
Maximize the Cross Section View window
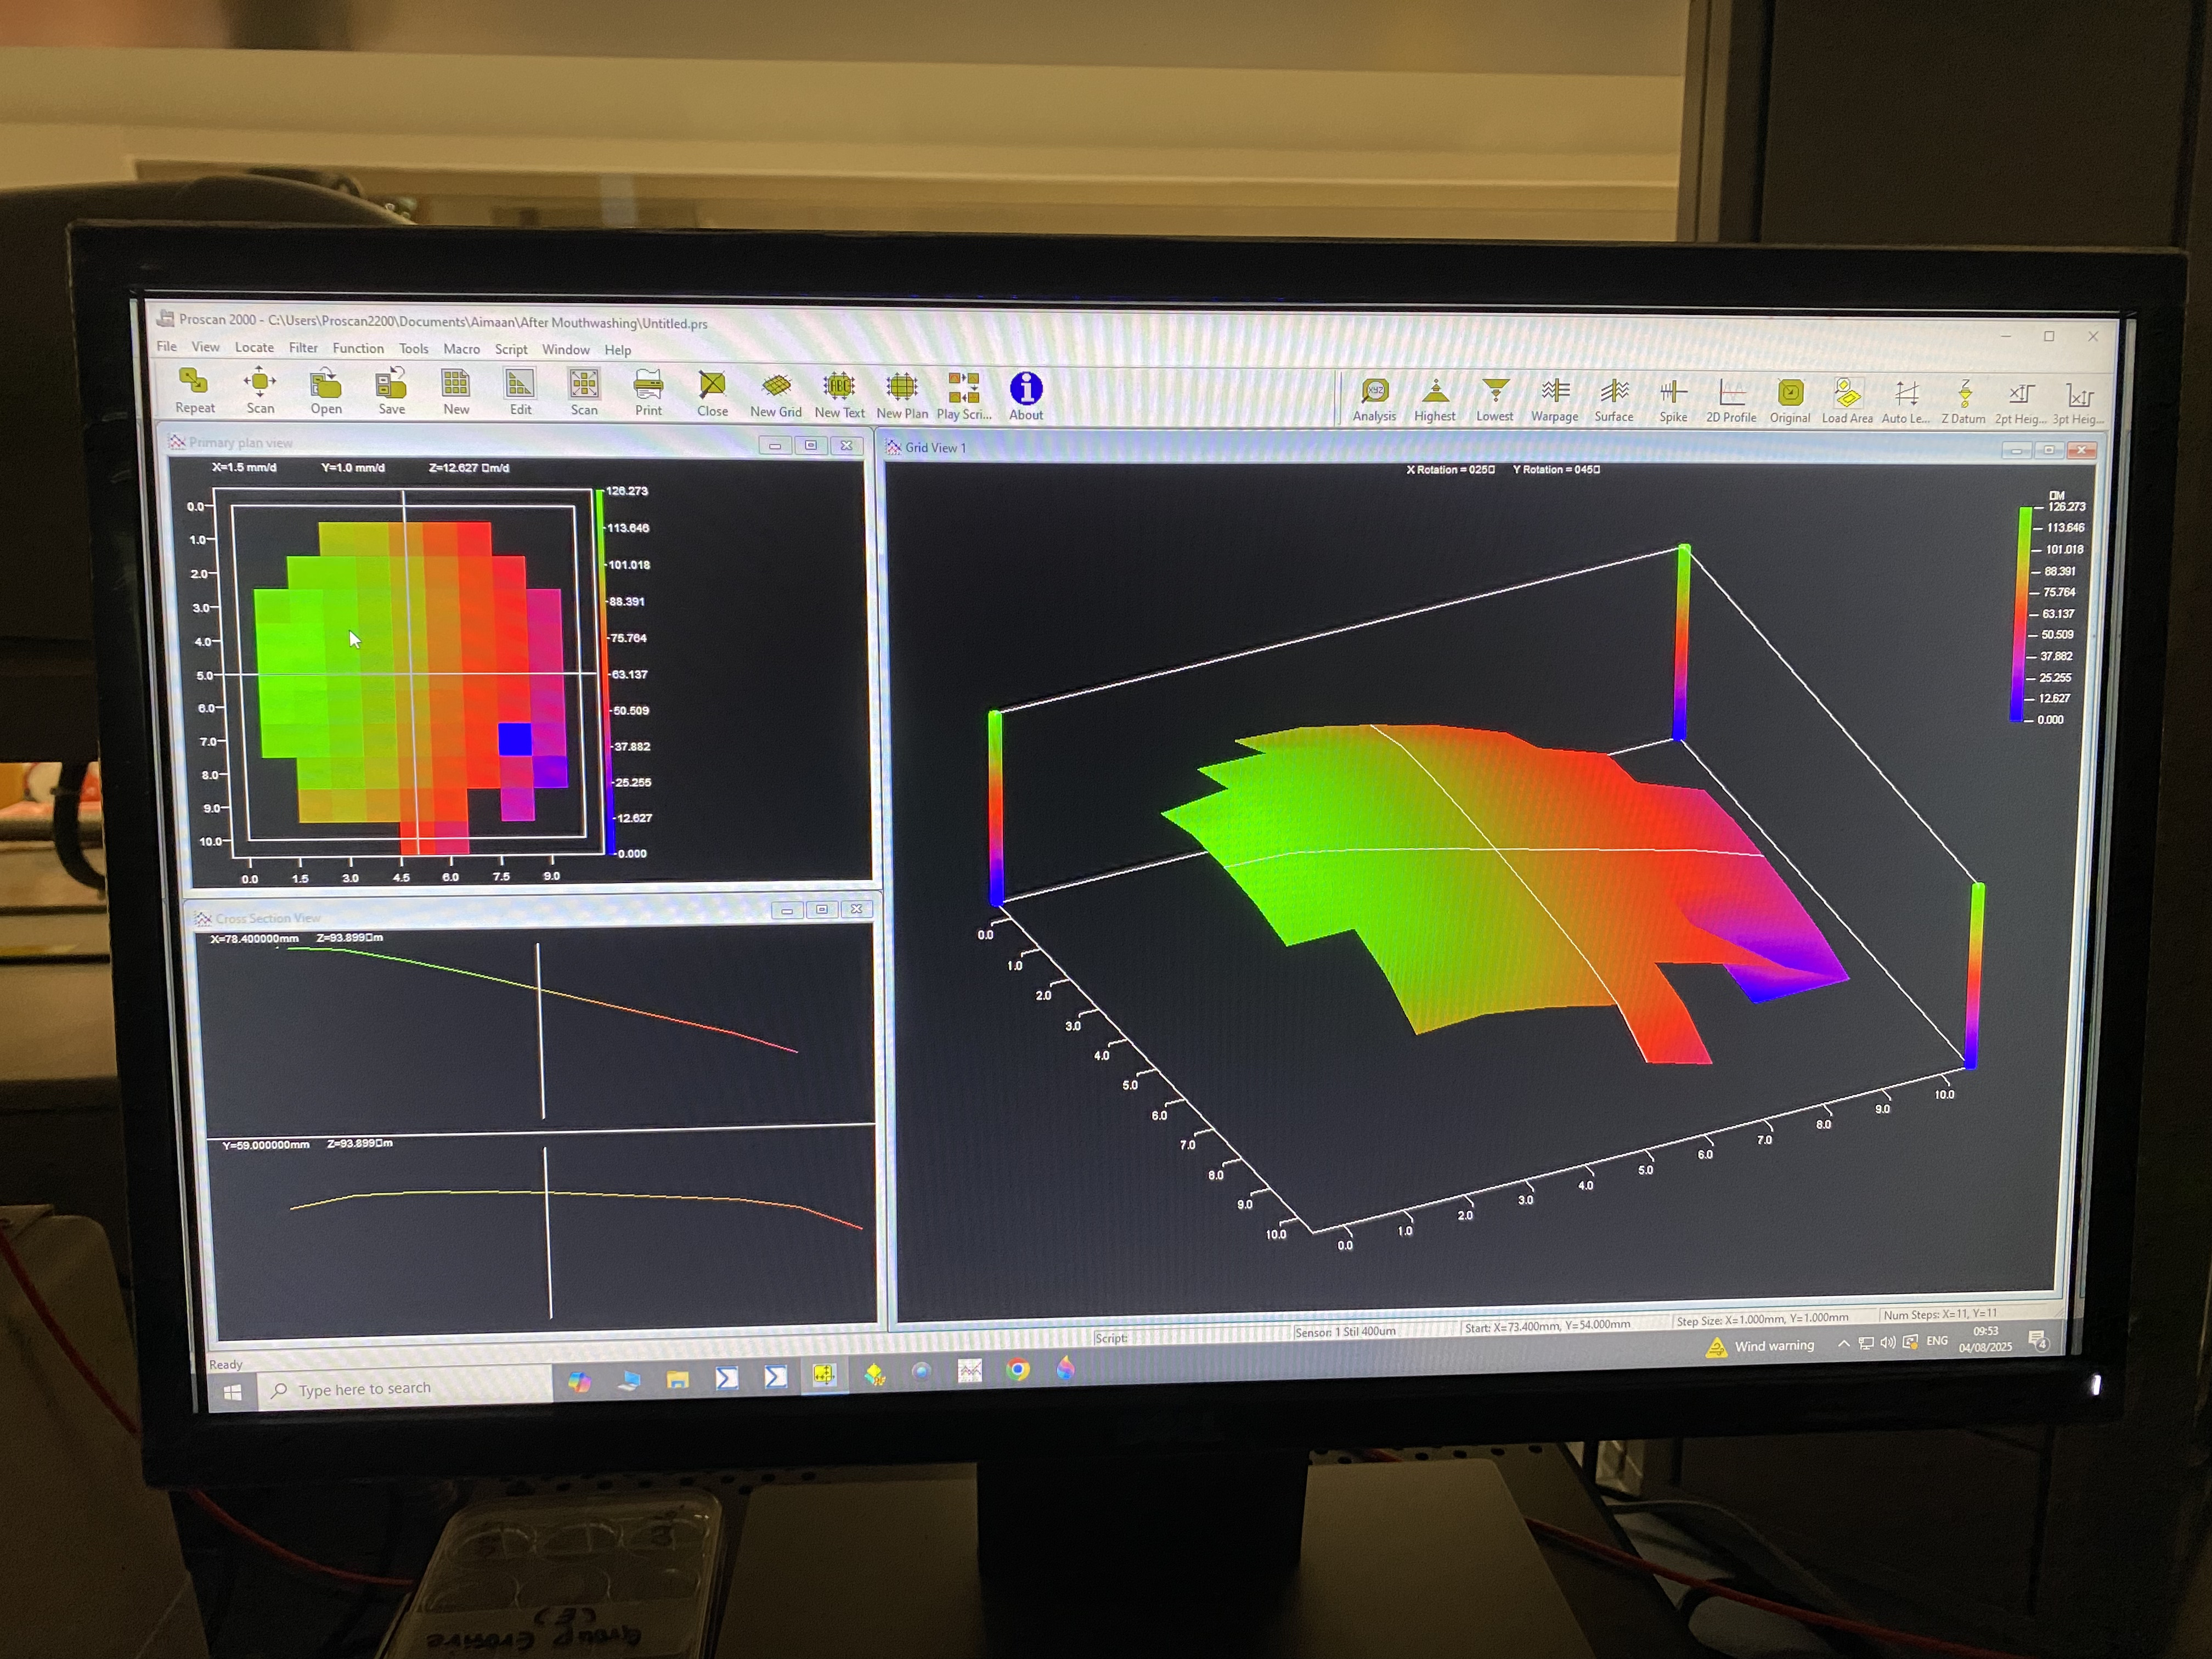(821, 909)
